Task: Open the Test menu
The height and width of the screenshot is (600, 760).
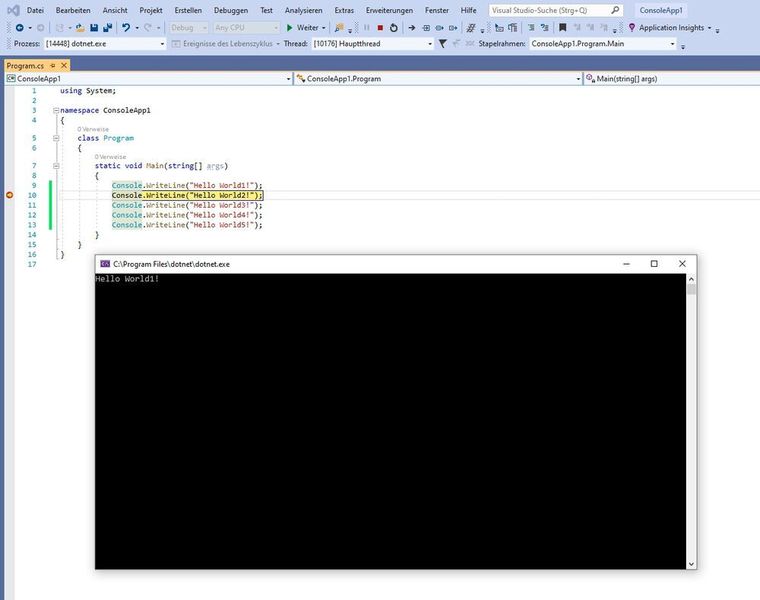Action: (266, 10)
